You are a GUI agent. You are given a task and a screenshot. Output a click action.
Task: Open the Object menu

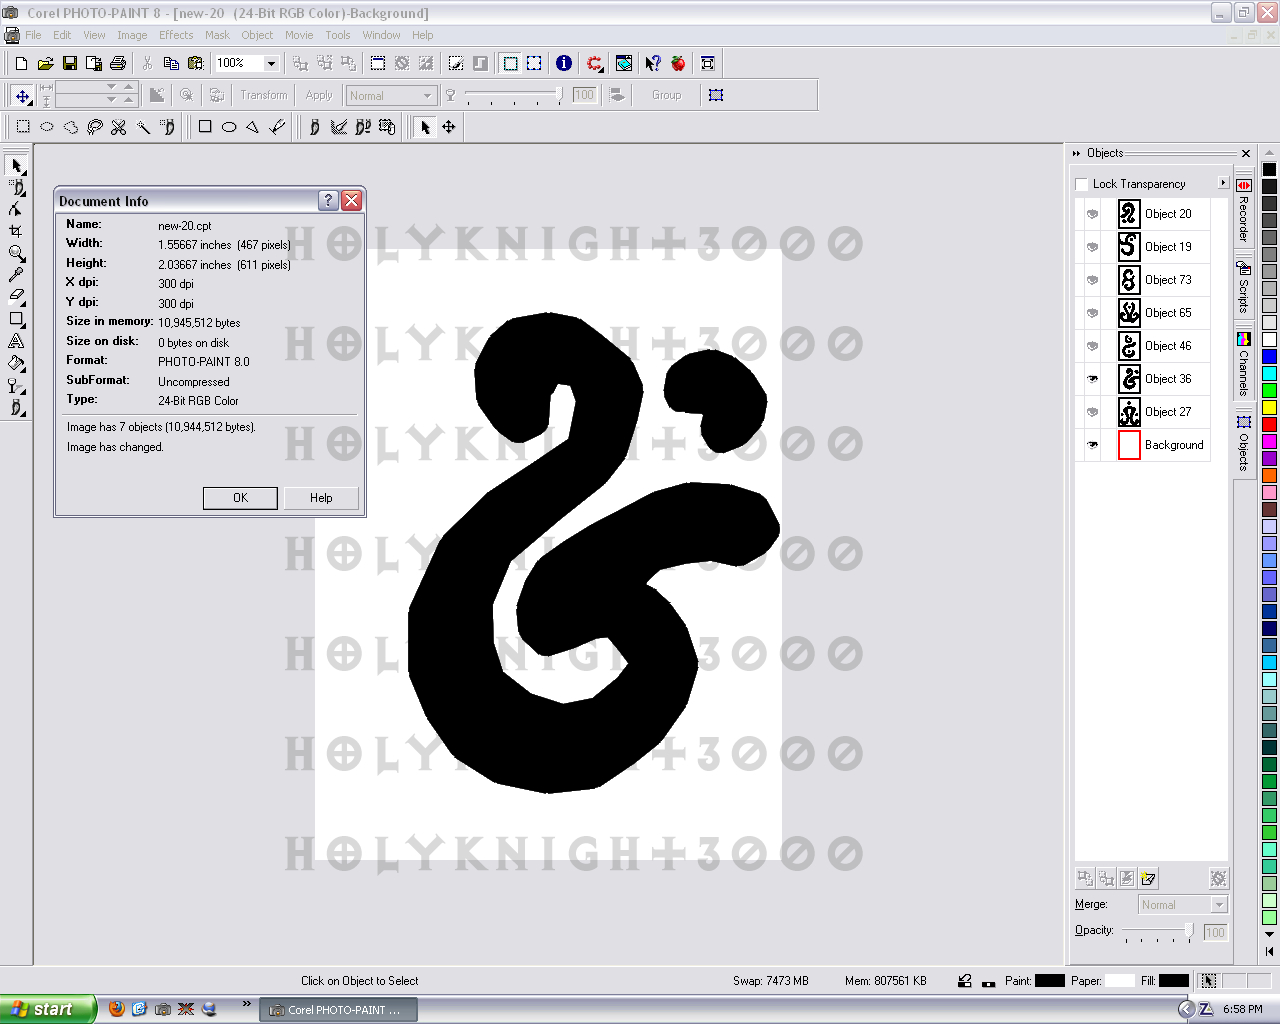257,35
